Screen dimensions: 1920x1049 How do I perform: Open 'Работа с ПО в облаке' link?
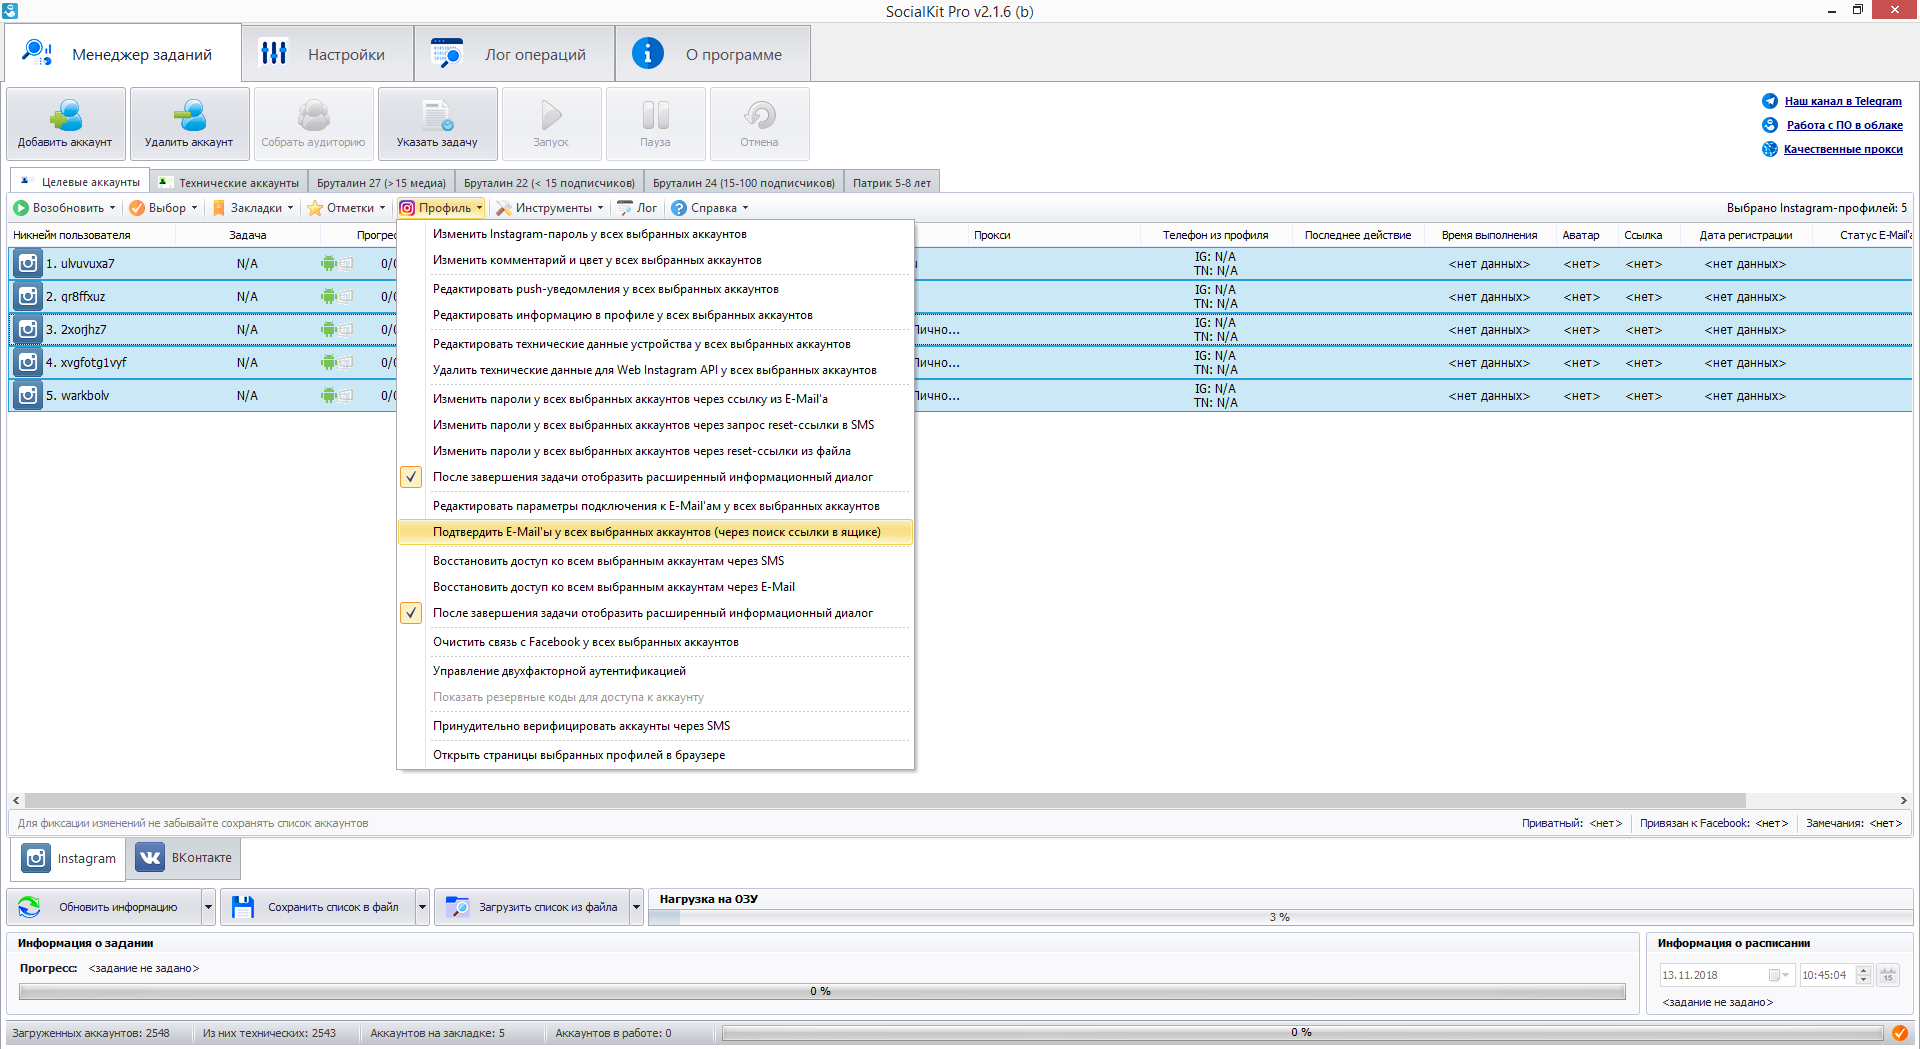point(1845,125)
